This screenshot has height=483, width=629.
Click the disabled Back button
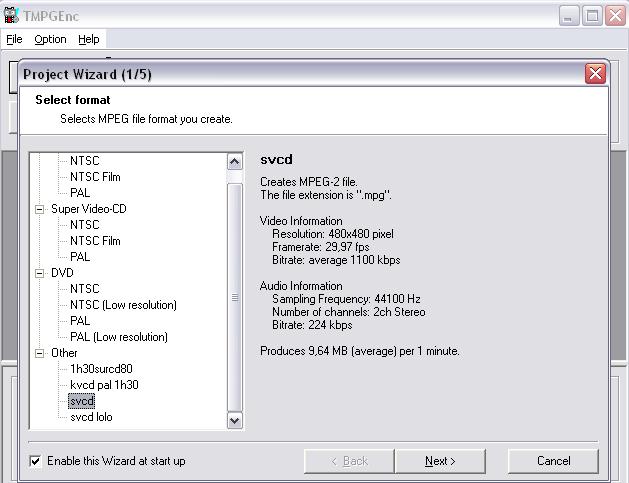point(349,461)
